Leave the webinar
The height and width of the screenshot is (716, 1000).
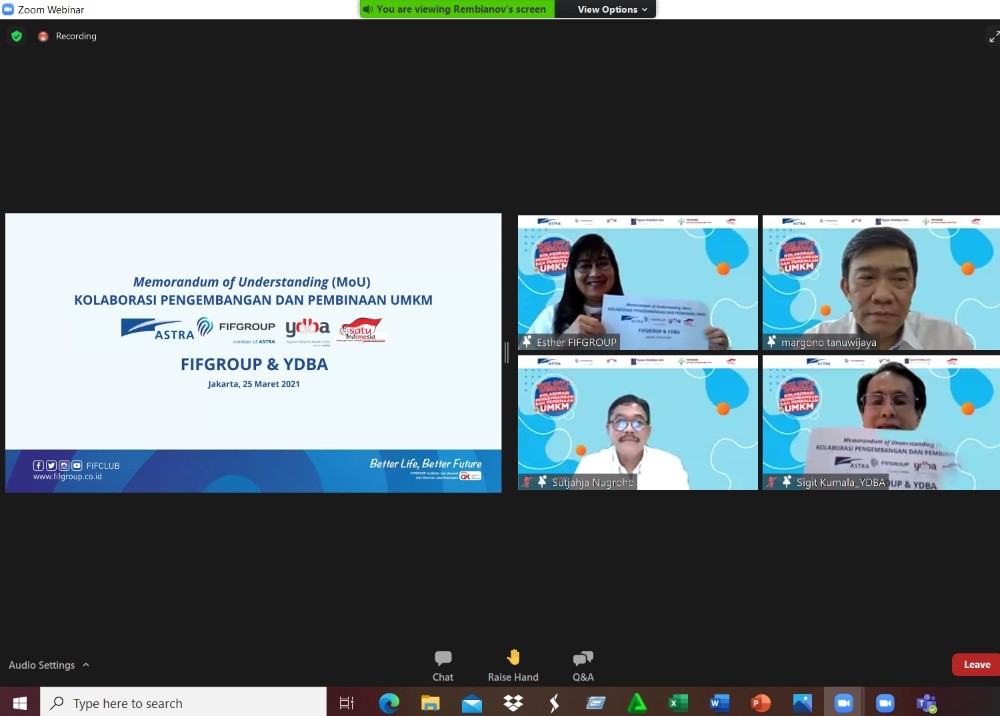[x=976, y=665]
